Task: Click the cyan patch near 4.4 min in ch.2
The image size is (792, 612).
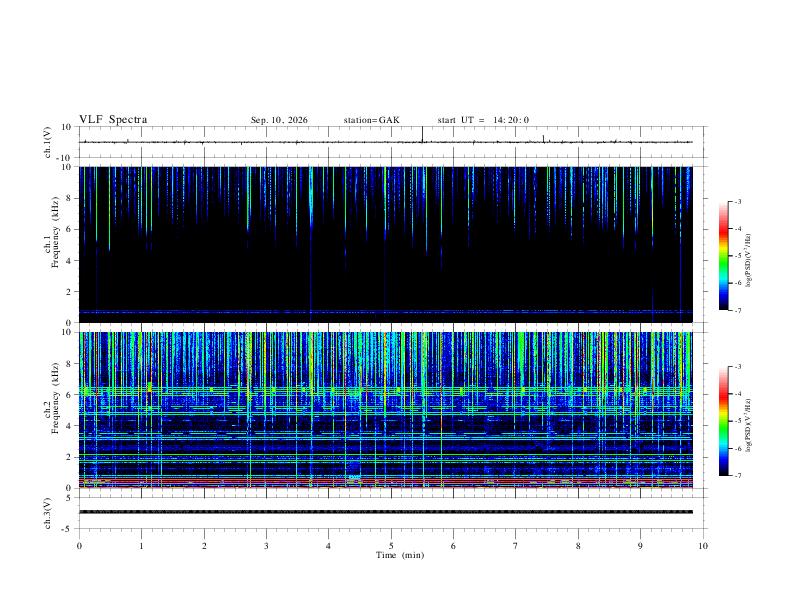Action: 355,477
